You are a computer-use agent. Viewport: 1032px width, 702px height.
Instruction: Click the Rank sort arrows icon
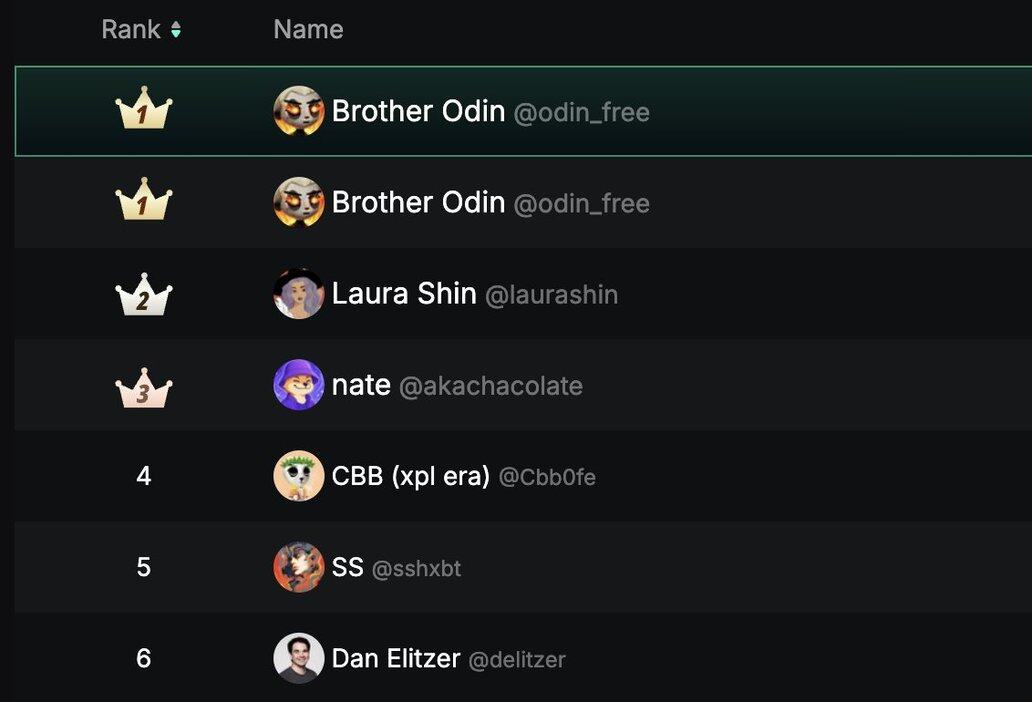(176, 30)
